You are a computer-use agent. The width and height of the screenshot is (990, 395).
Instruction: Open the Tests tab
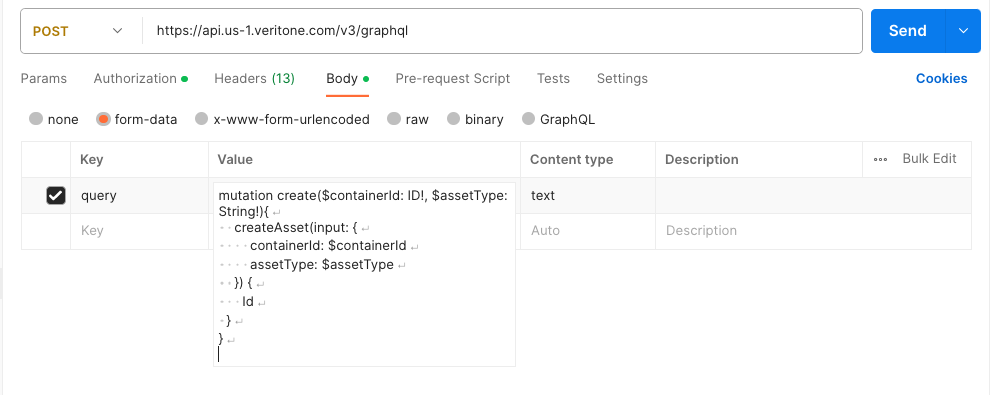pyautogui.click(x=553, y=79)
